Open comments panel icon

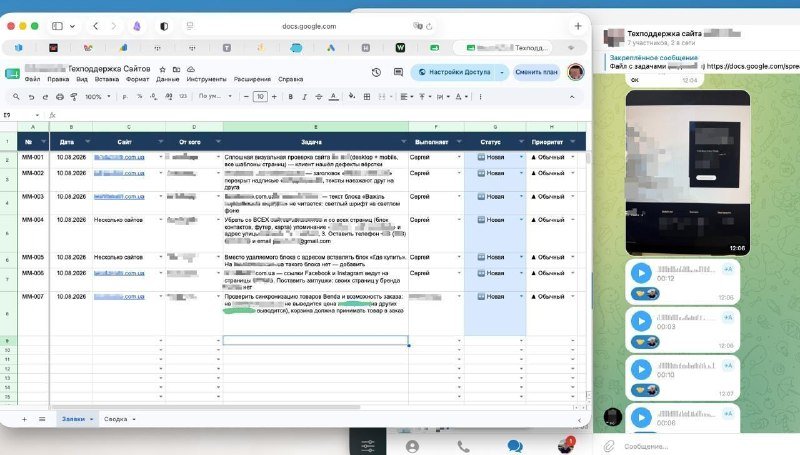tap(398, 72)
